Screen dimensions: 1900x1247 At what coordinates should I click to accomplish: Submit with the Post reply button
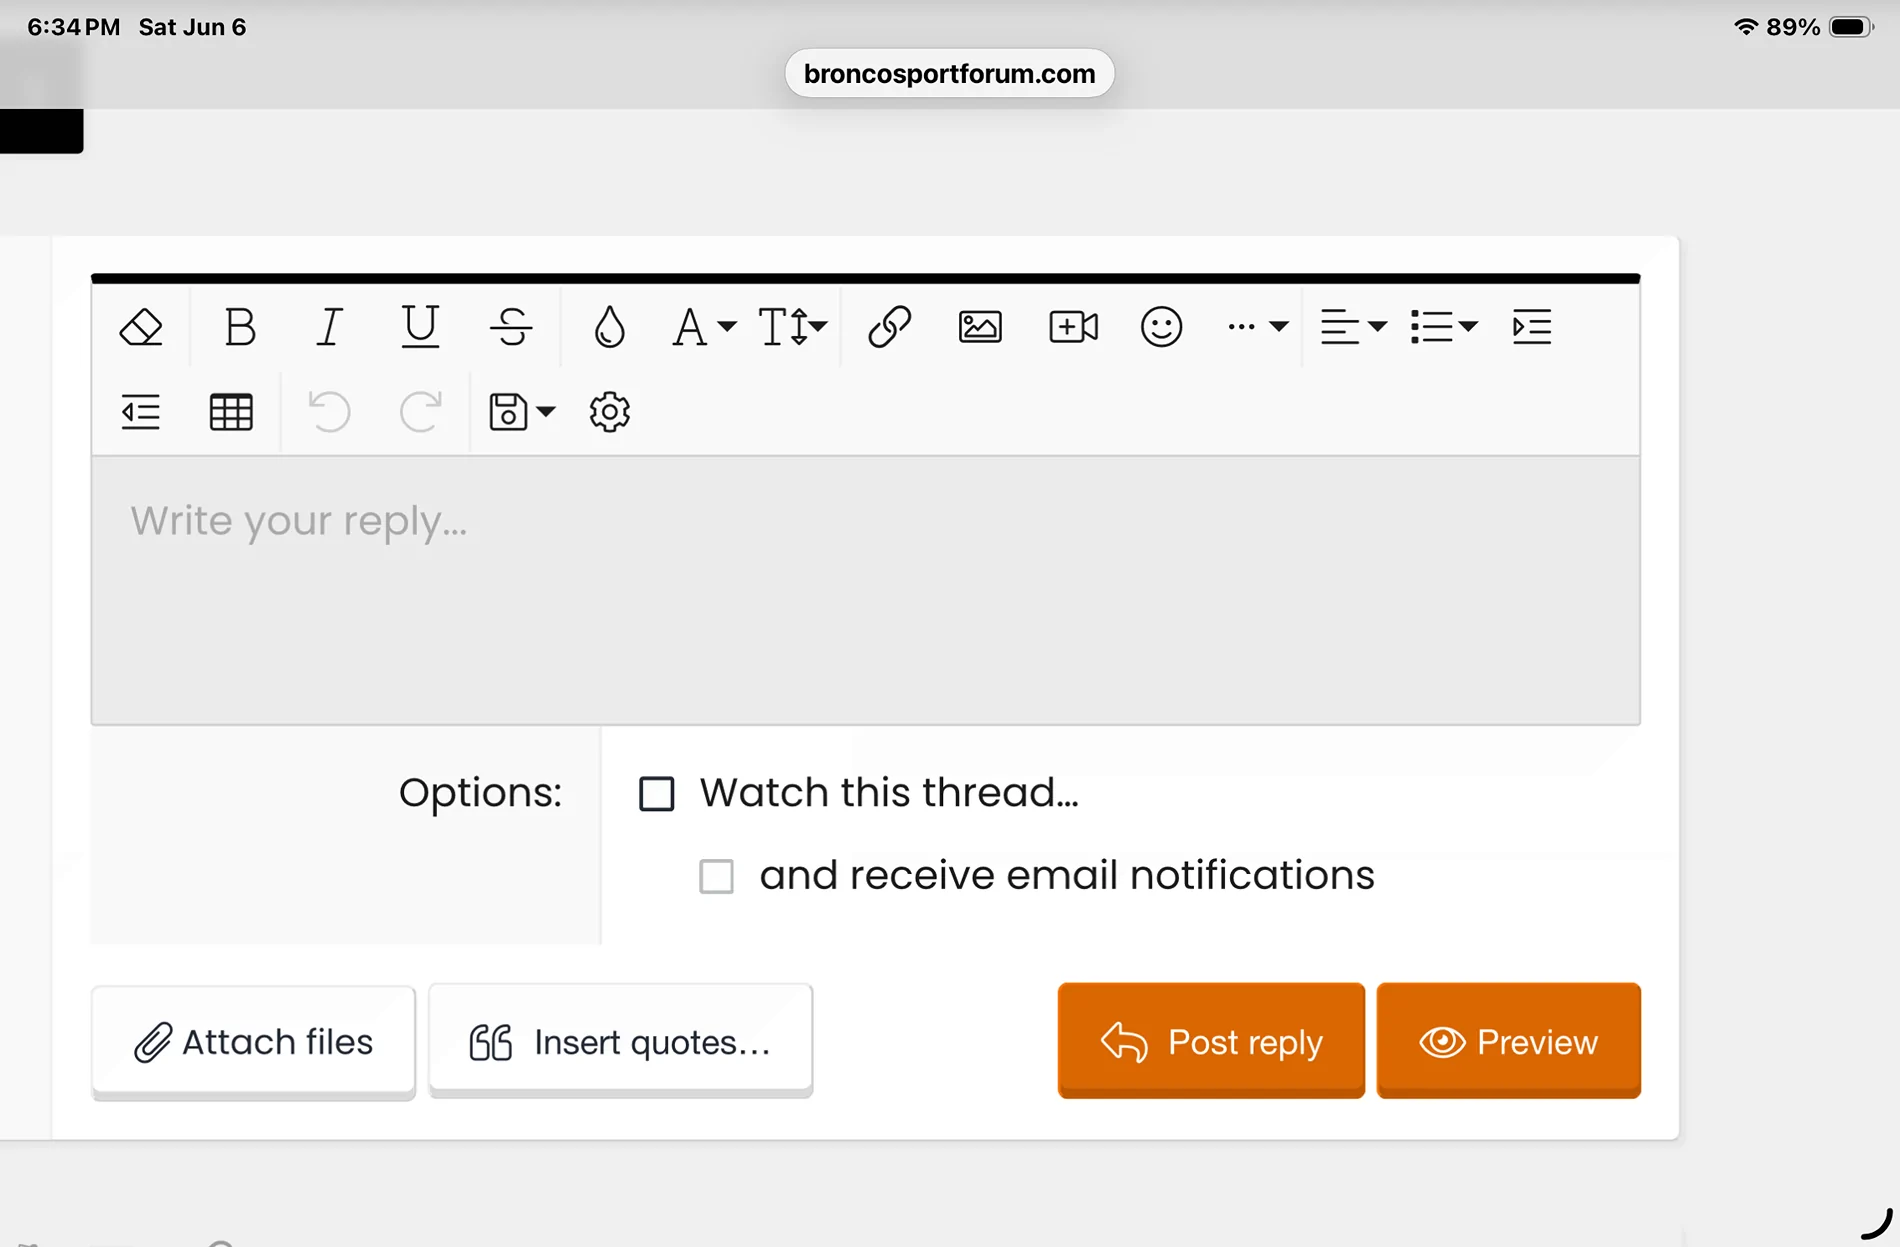1211,1041
